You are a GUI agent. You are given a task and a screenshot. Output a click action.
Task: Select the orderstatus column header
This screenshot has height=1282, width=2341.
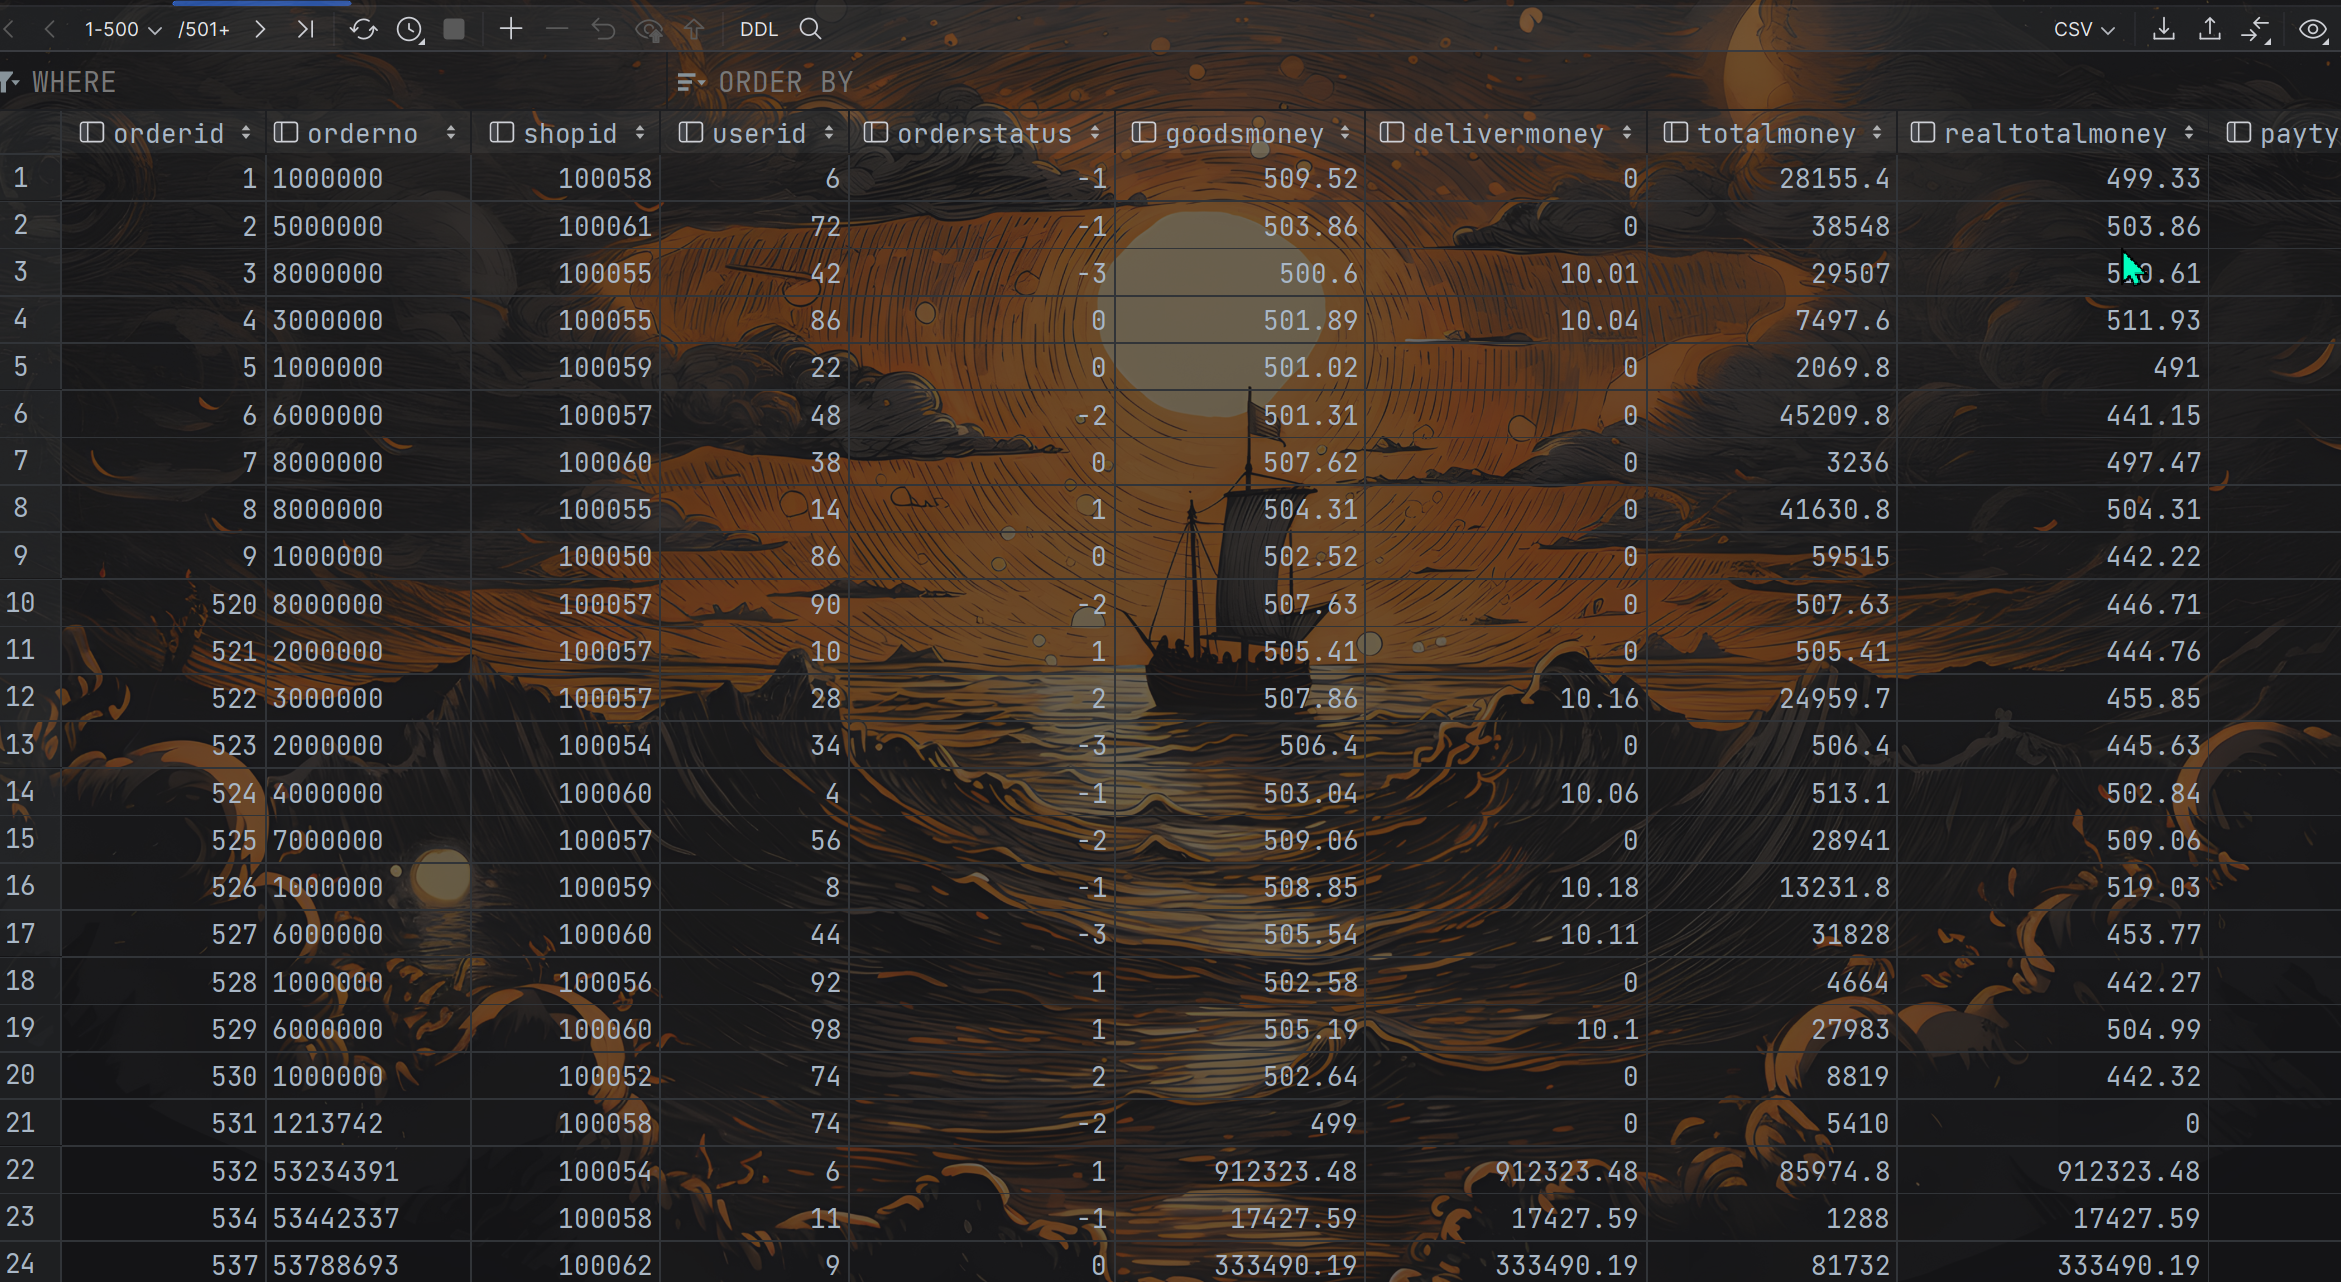984,133
